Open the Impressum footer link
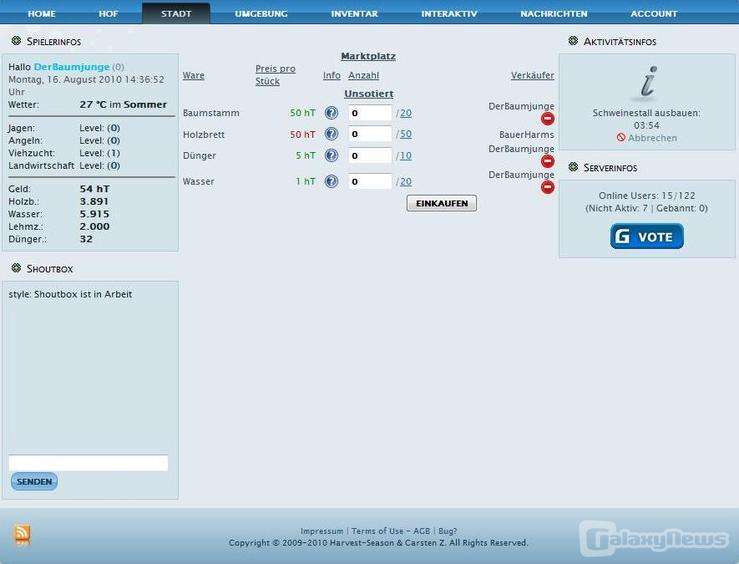The height and width of the screenshot is (564, 739). pyautogui.click(x=322, y=531)
